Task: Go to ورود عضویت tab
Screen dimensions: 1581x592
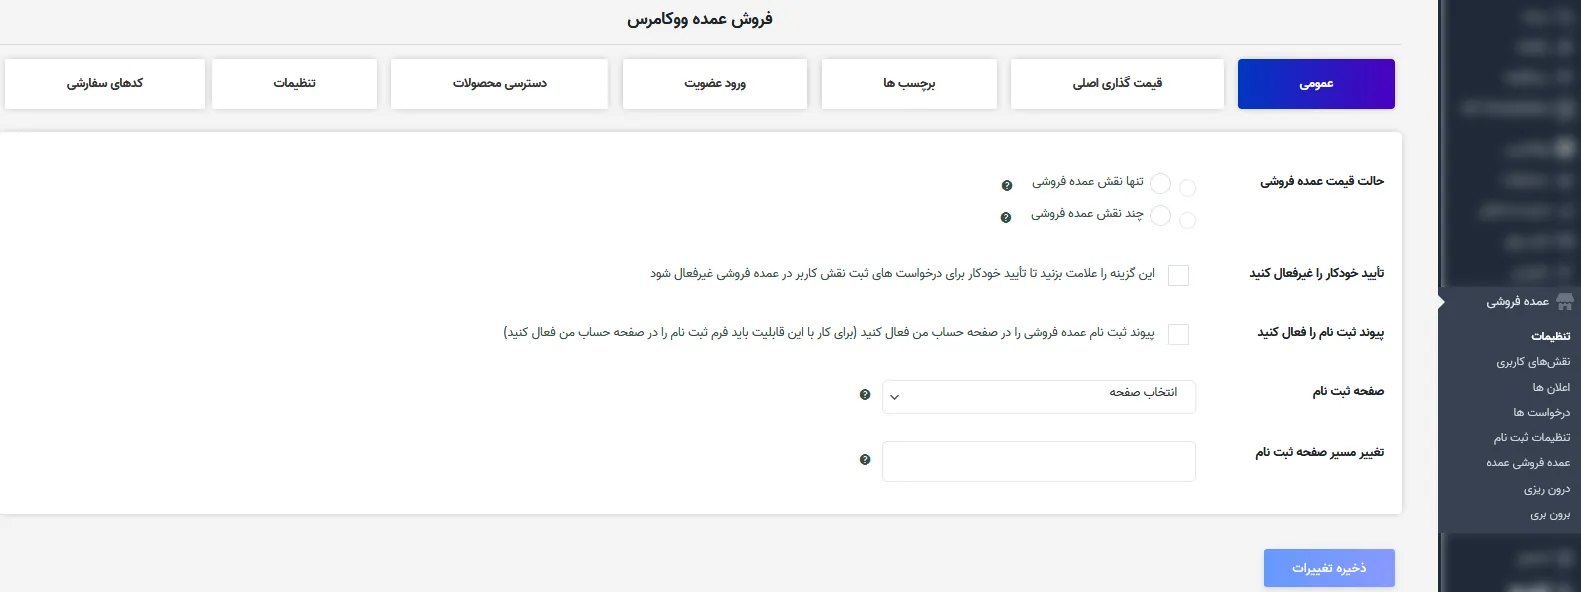Action: click(715, 84)
